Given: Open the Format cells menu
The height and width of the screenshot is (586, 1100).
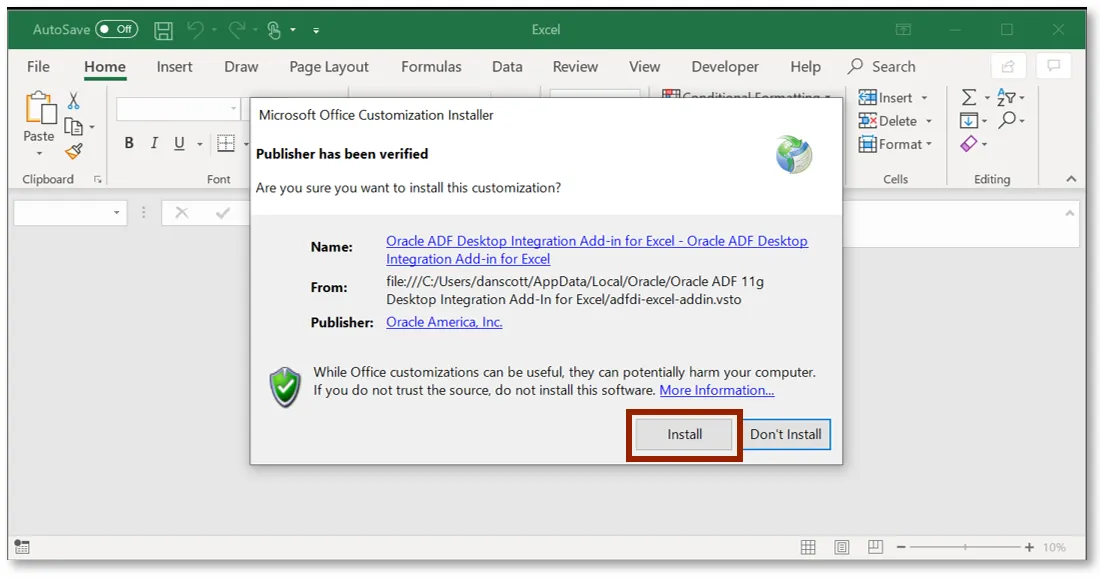Looking at the screenshot, I should [x=895, y=144].
